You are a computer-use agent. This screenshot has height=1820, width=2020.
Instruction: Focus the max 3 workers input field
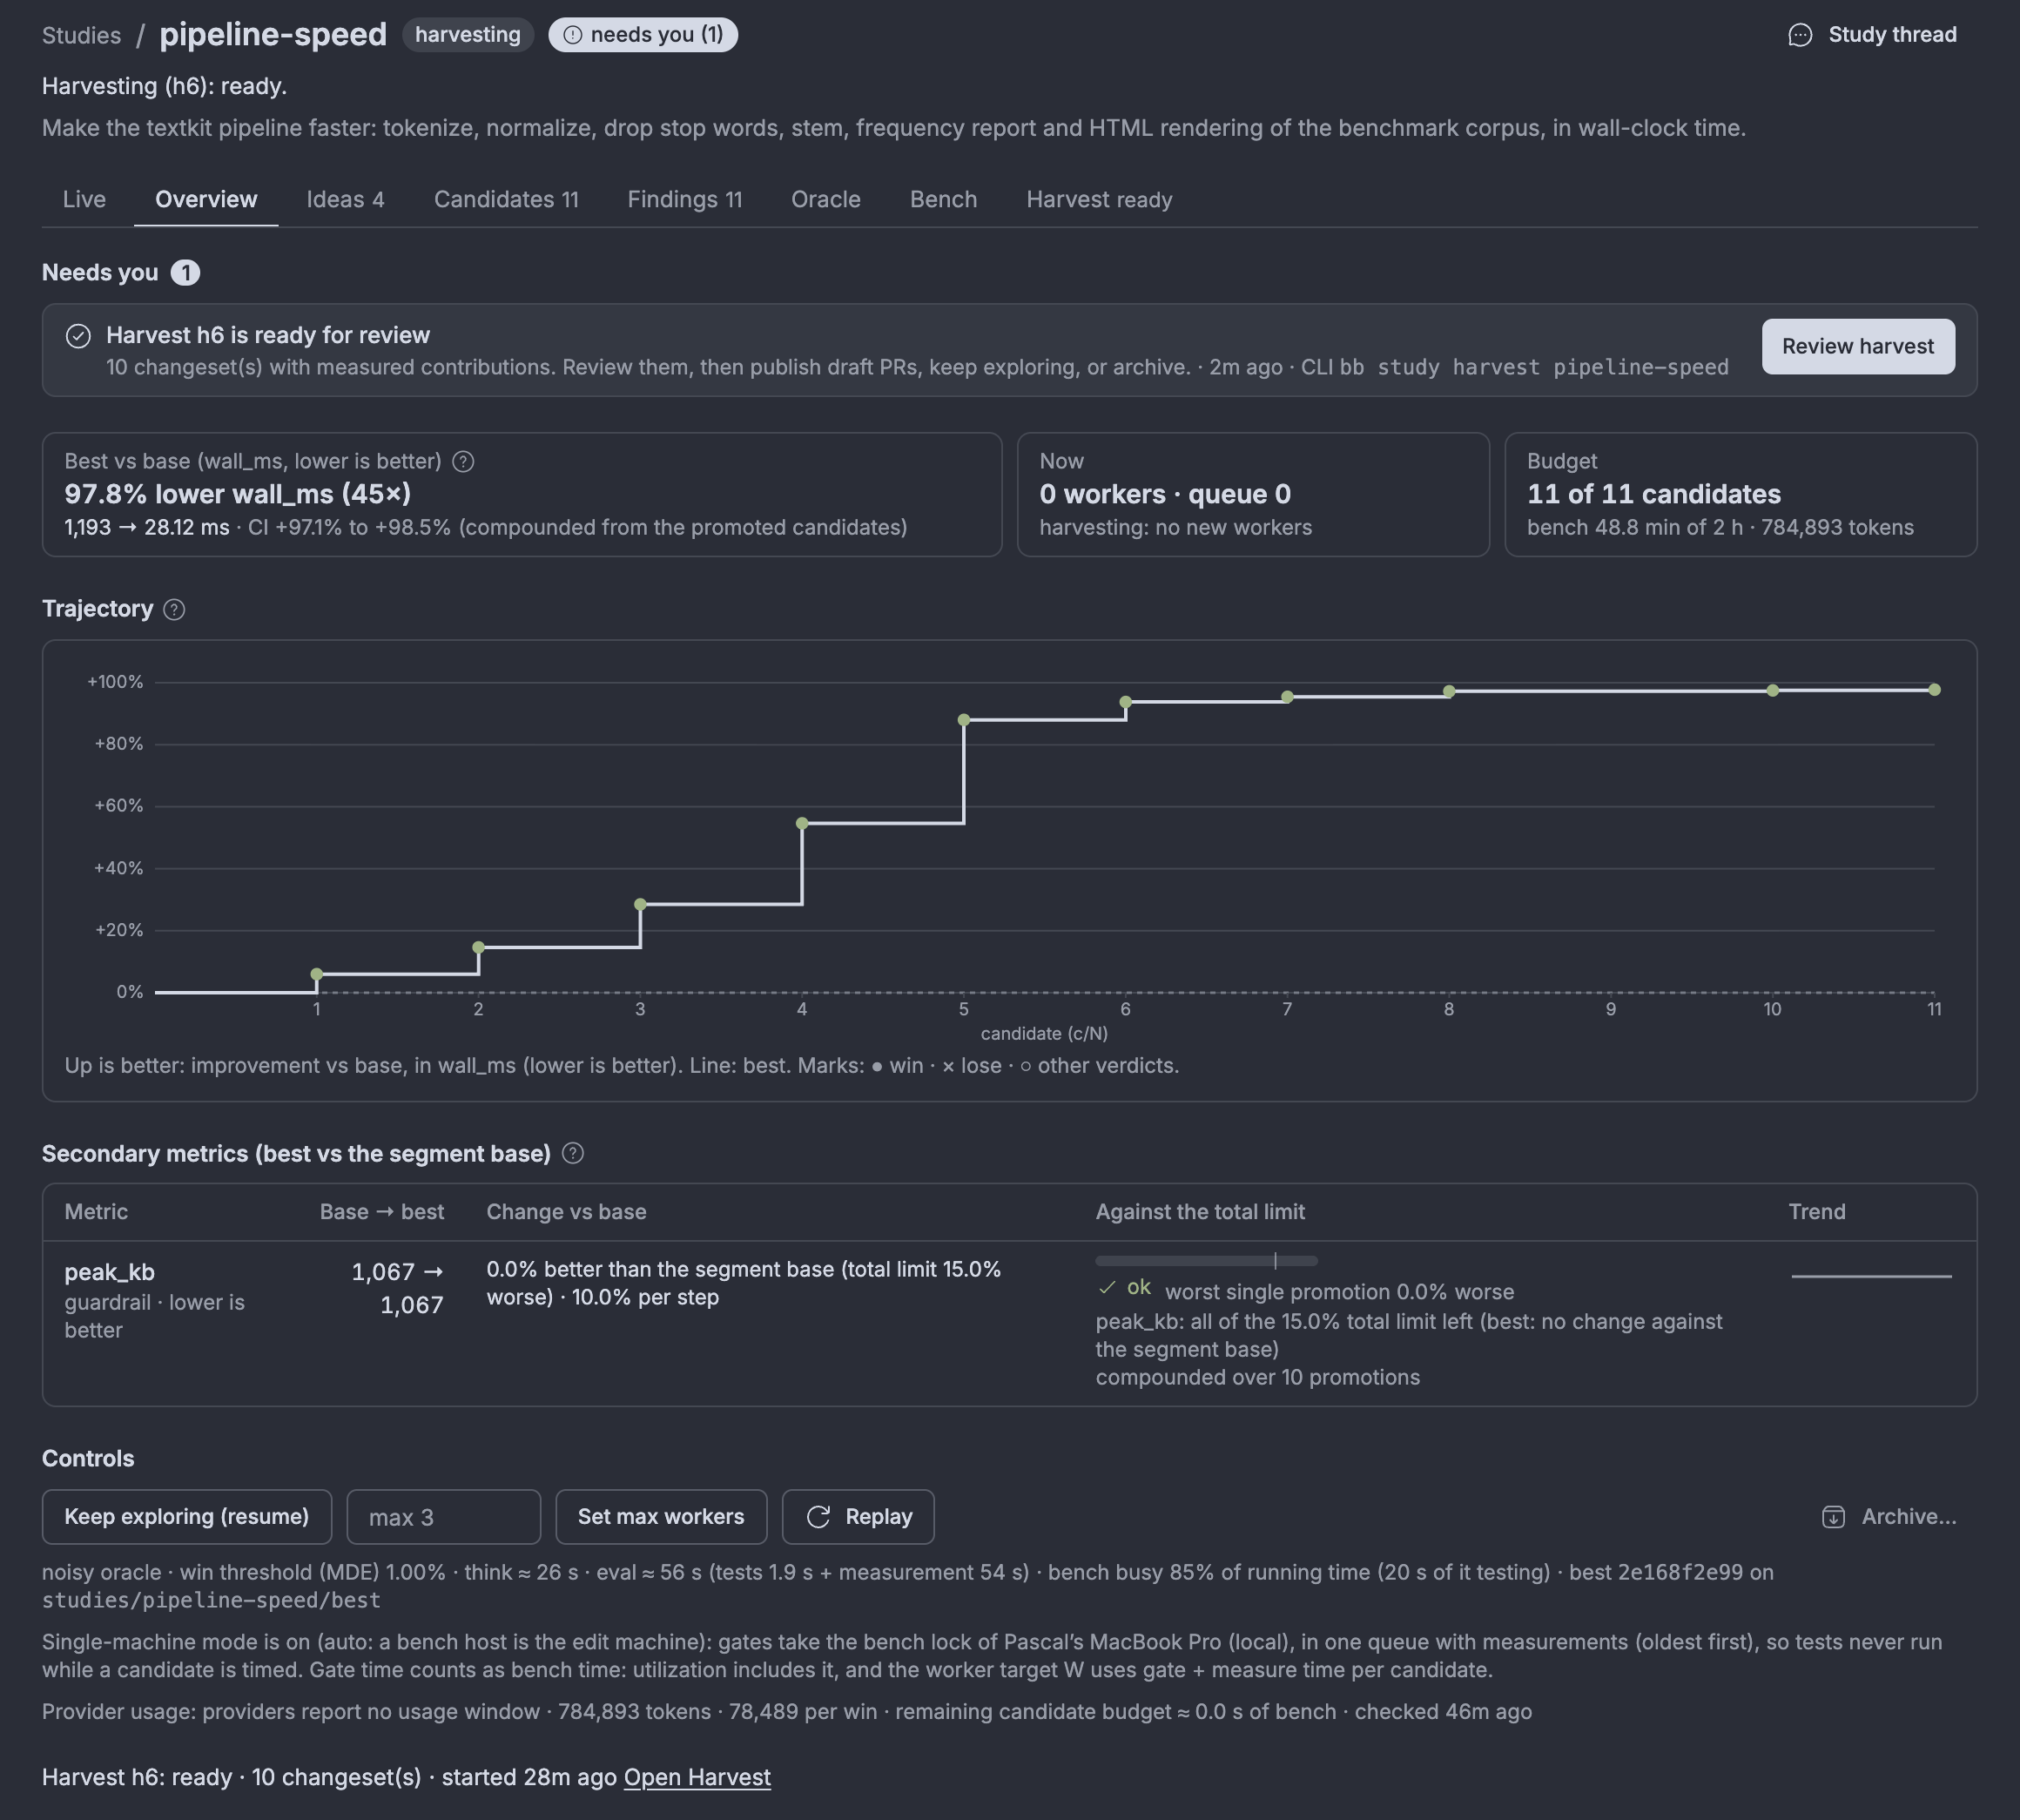coord(443,1517)
